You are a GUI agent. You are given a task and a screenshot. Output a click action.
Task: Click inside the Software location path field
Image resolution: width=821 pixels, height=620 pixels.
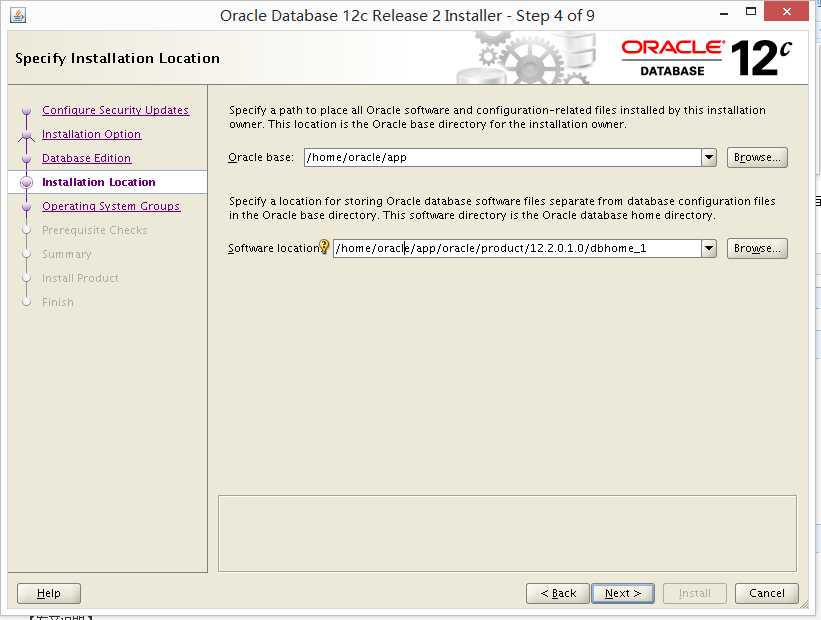click(517, 248)
